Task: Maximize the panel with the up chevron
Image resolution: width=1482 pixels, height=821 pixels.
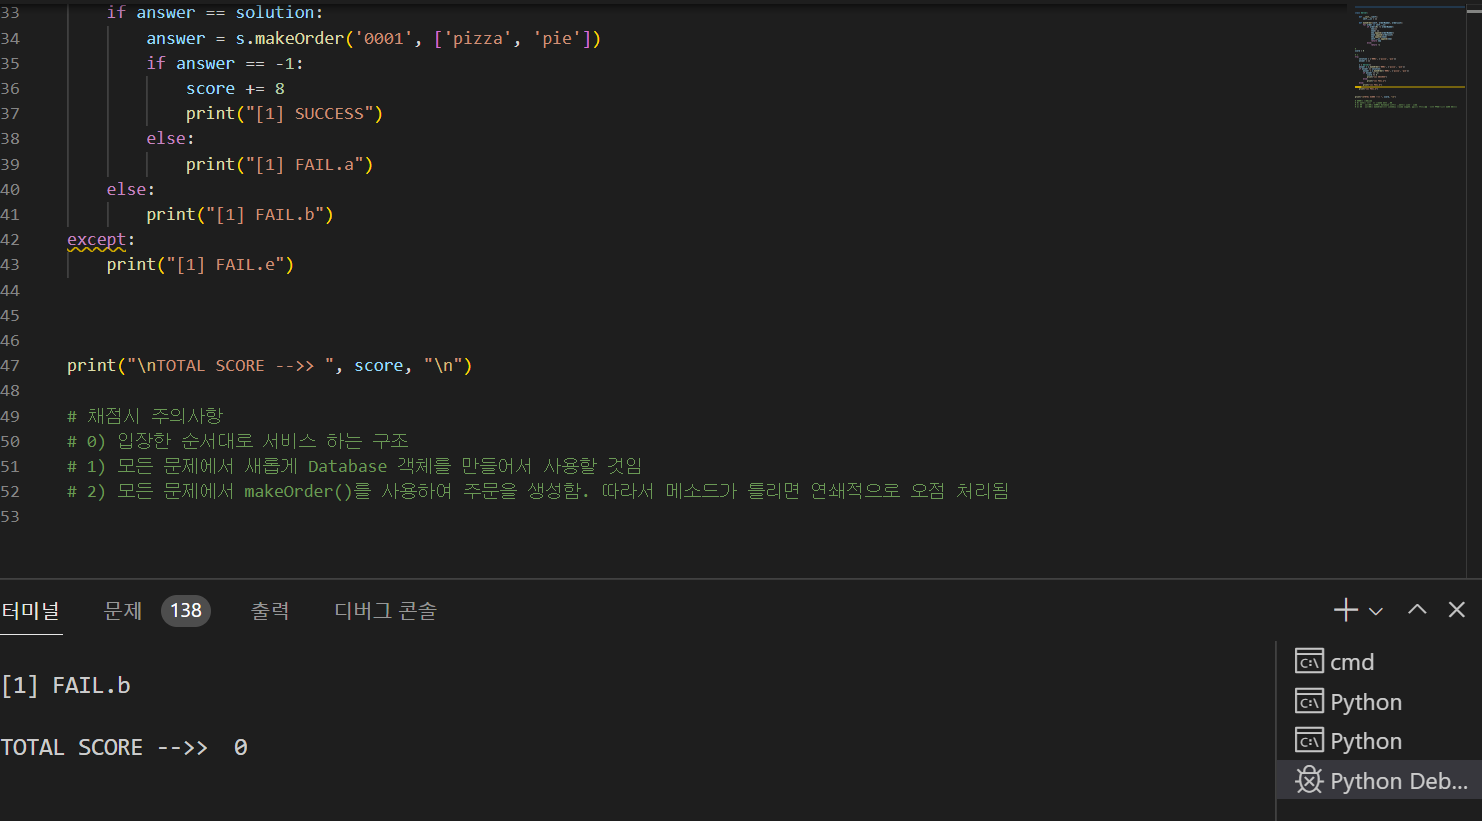Action: tap(1417, 609)
